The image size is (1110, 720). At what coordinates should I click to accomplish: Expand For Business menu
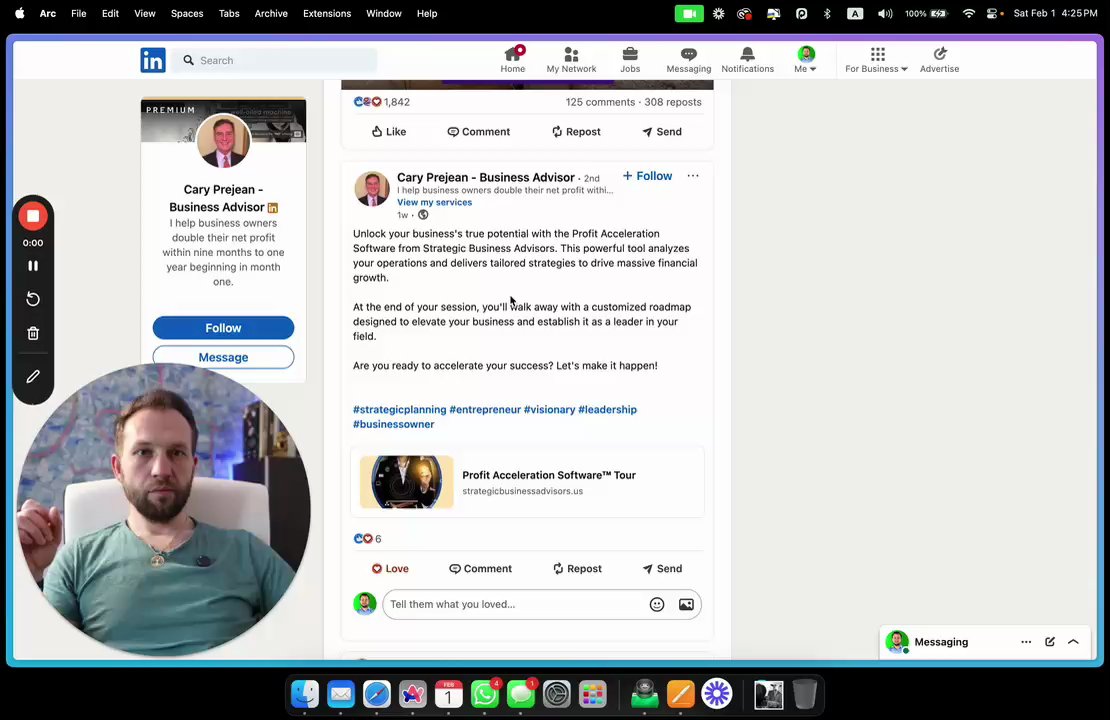click(876, 60)
